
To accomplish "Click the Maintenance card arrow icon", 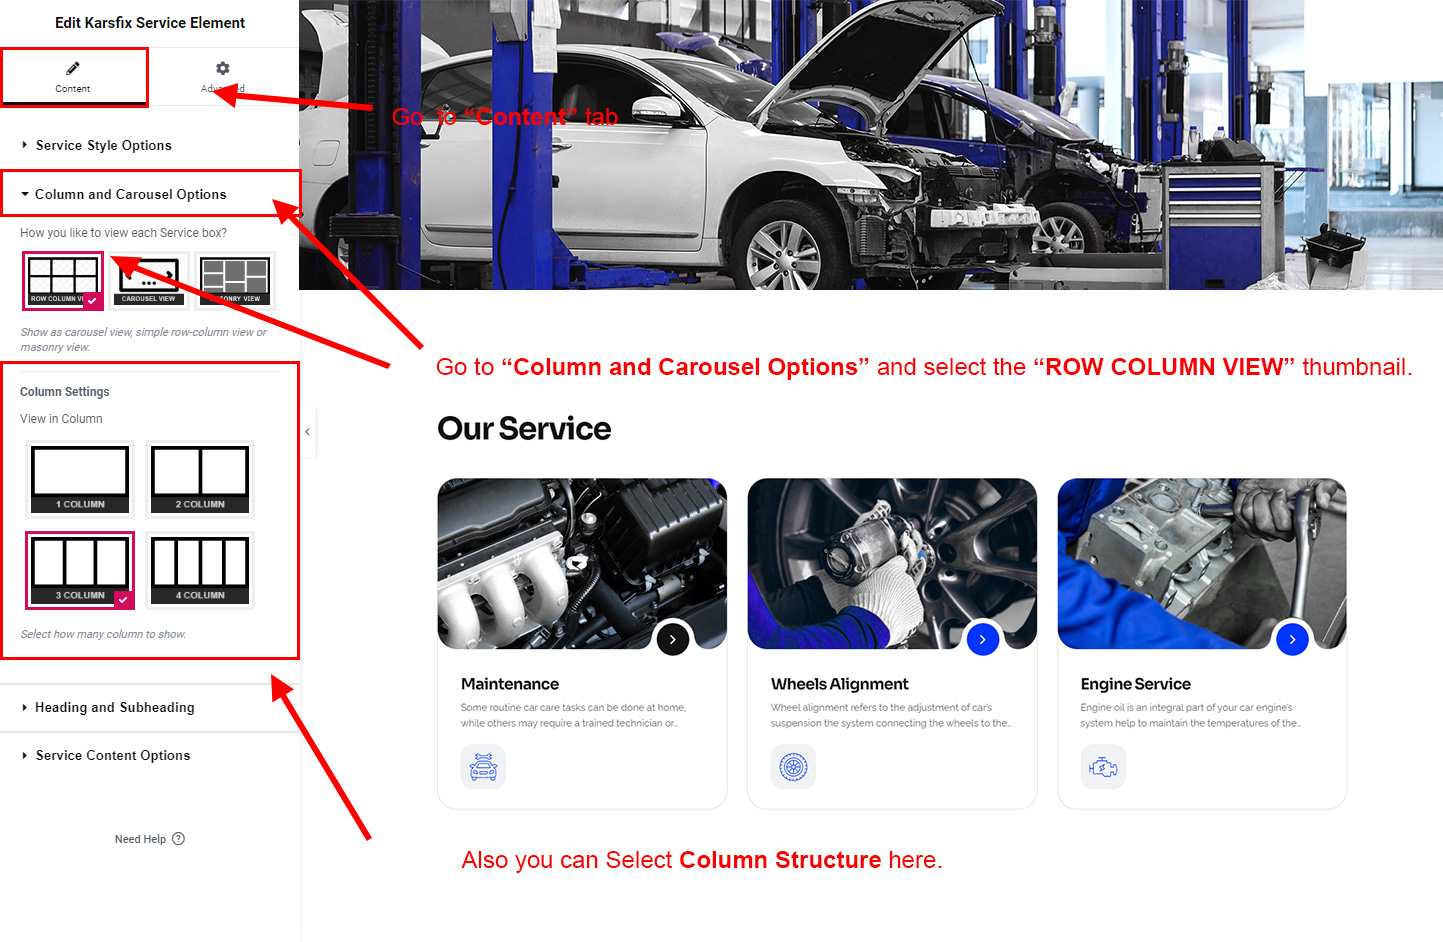I will [673, 639].
